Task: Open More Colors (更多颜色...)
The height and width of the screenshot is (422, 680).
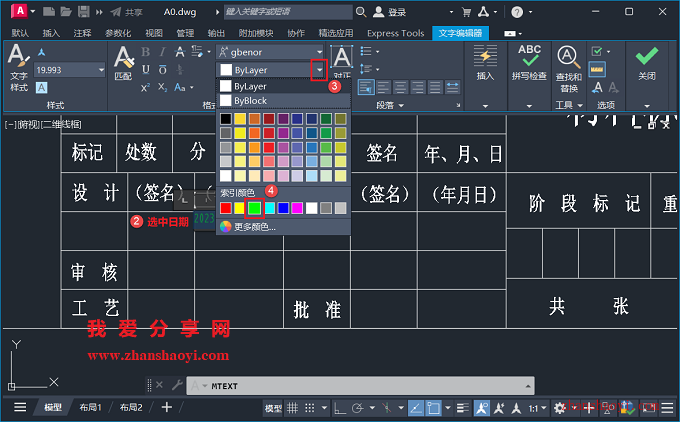Action: click(x=283, y=226)
